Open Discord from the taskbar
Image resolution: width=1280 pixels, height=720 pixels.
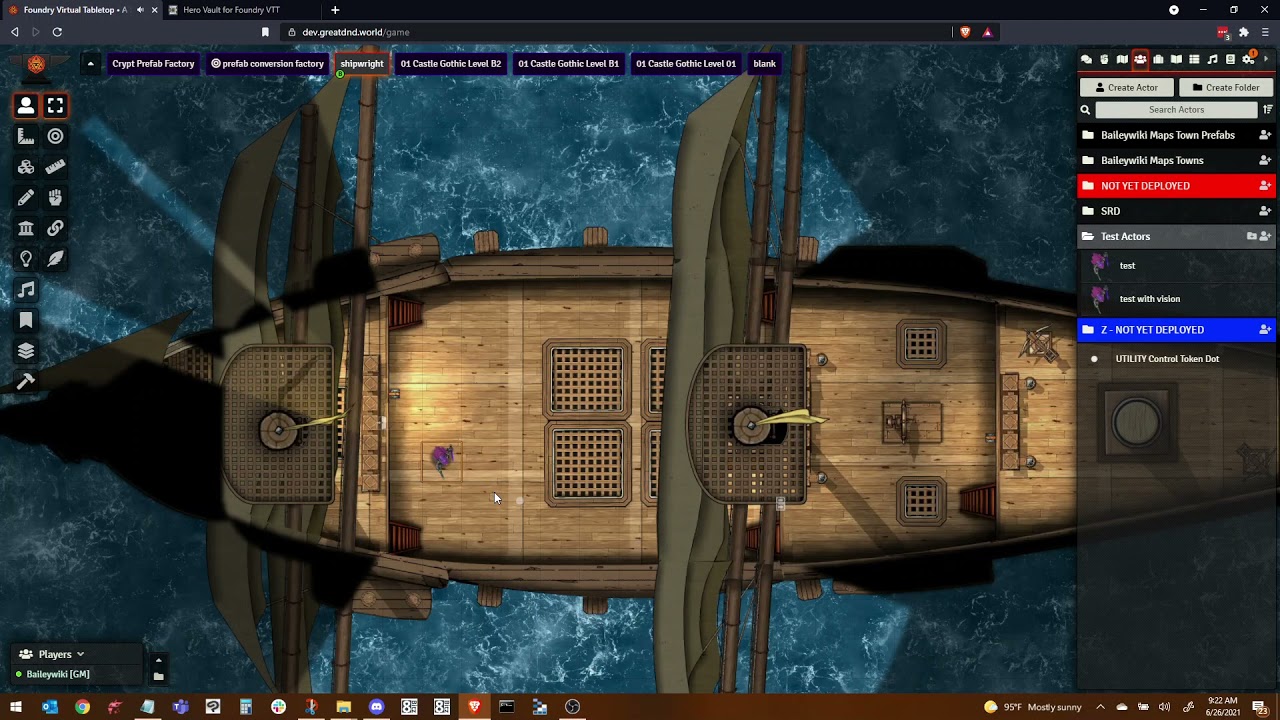[x=376, y=707]
